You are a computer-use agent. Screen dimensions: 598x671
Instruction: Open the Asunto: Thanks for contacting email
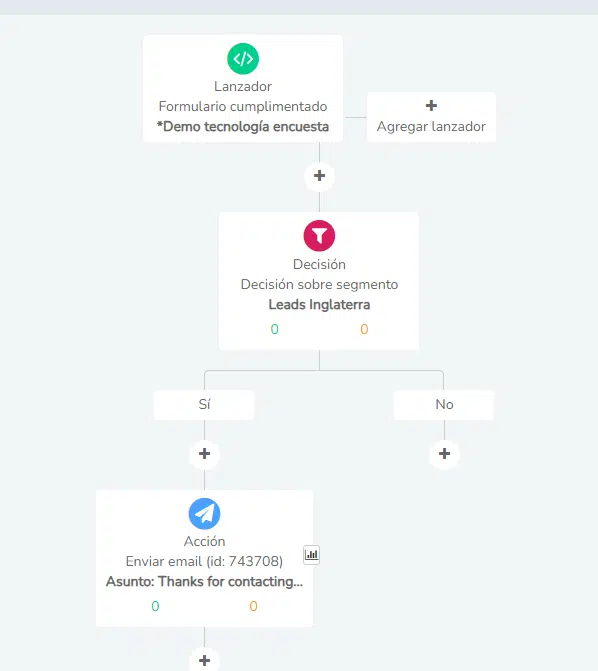(x=205, y=582)
